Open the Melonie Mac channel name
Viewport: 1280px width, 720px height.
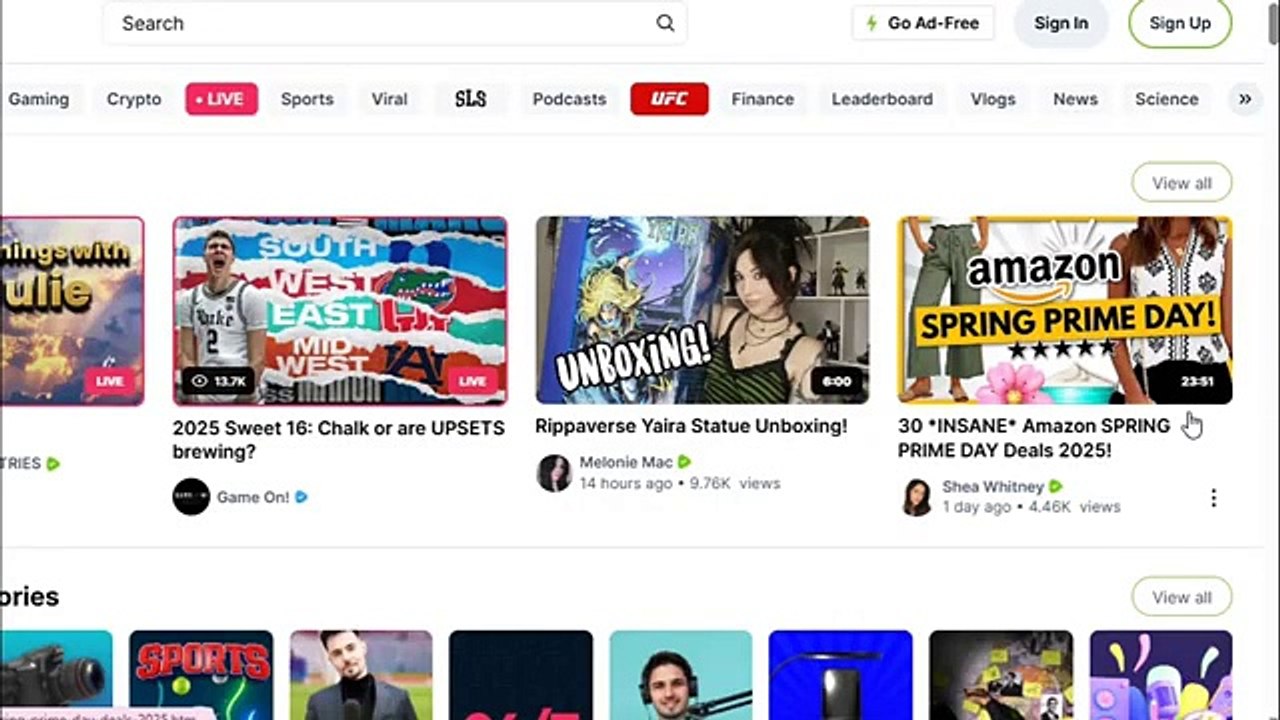626,462
